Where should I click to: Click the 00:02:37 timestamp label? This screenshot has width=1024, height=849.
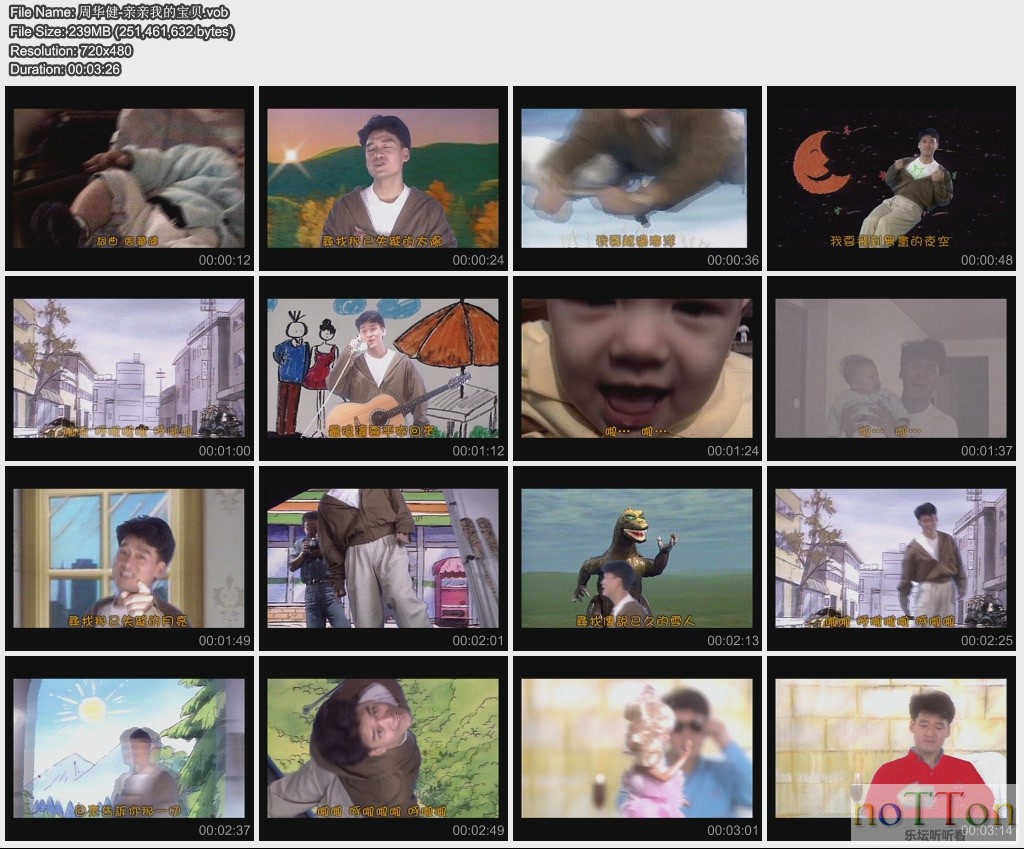pos(225,831)
